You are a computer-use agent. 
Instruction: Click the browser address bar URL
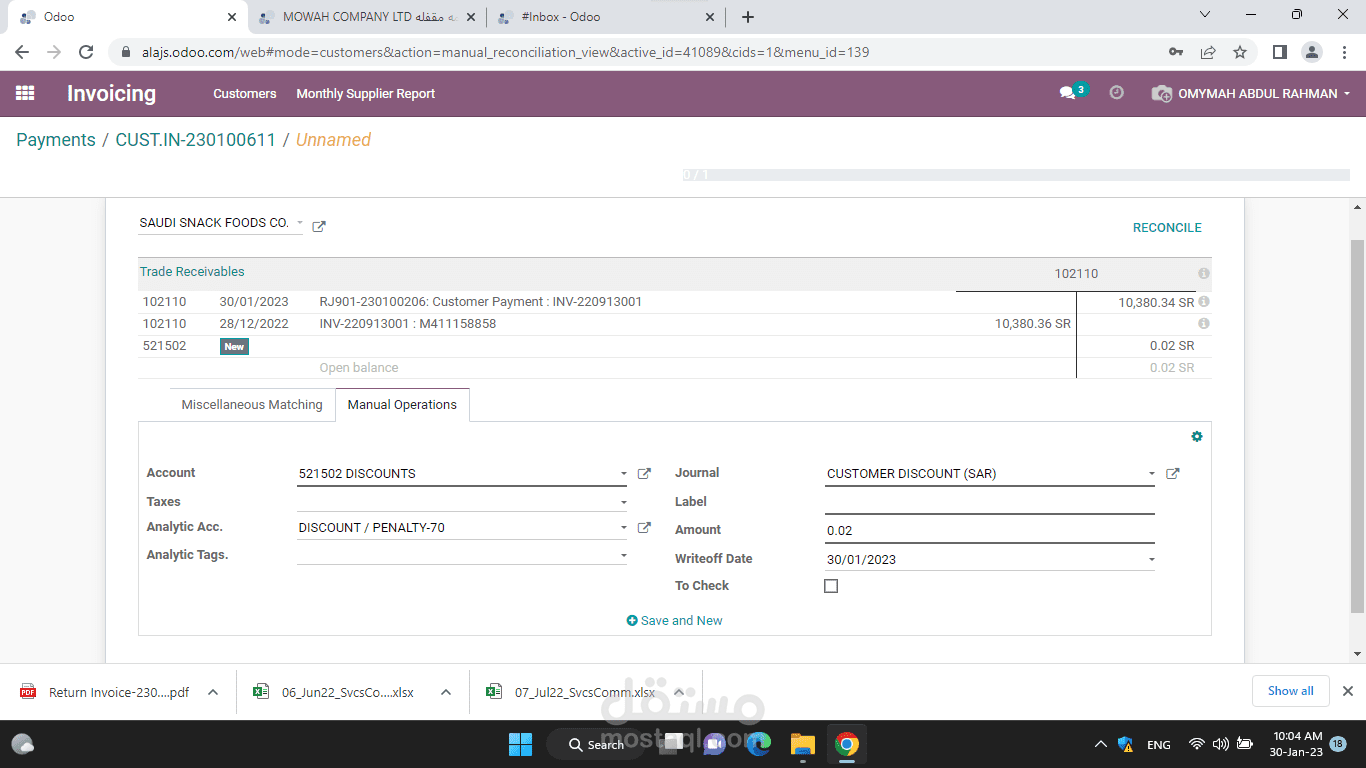pos(505,52)
